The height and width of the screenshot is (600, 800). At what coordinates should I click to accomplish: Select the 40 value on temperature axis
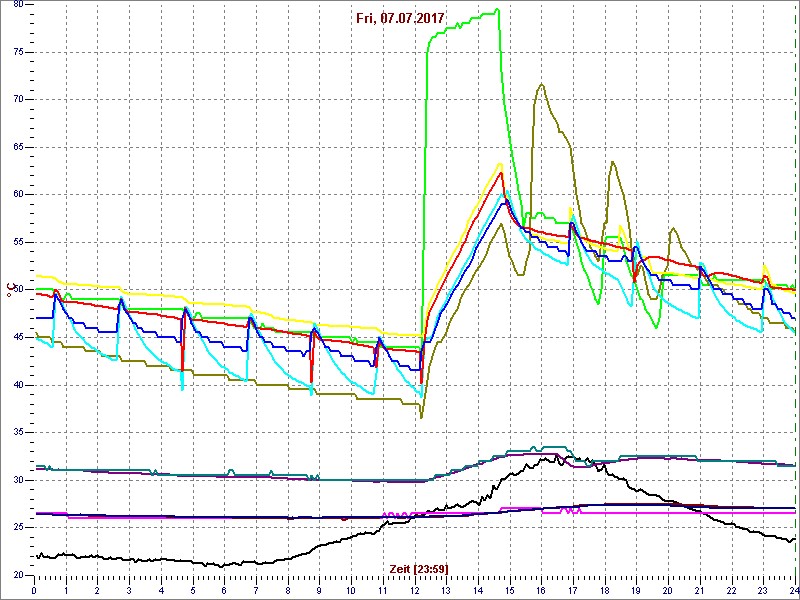(19, 385)
